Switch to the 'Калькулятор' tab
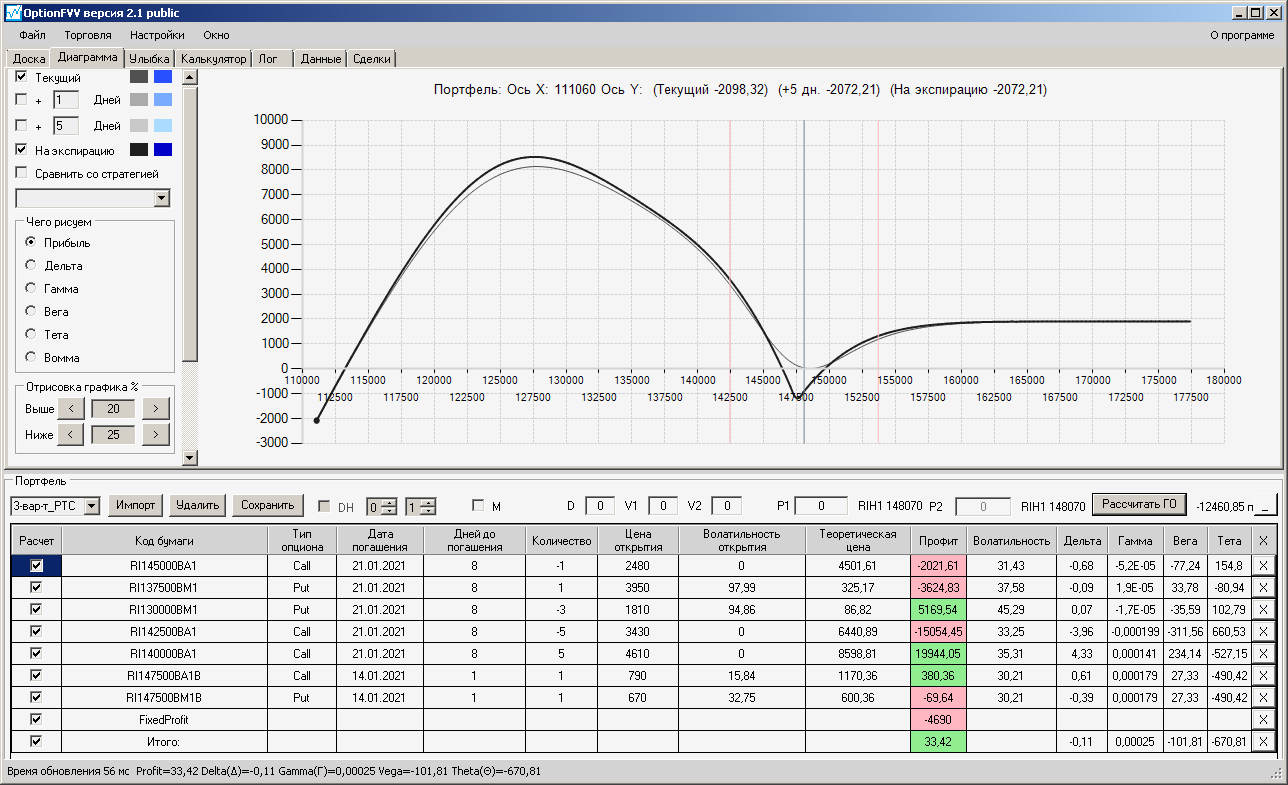Viewport: 1288px width, 785px height. [x=214, y=59]
